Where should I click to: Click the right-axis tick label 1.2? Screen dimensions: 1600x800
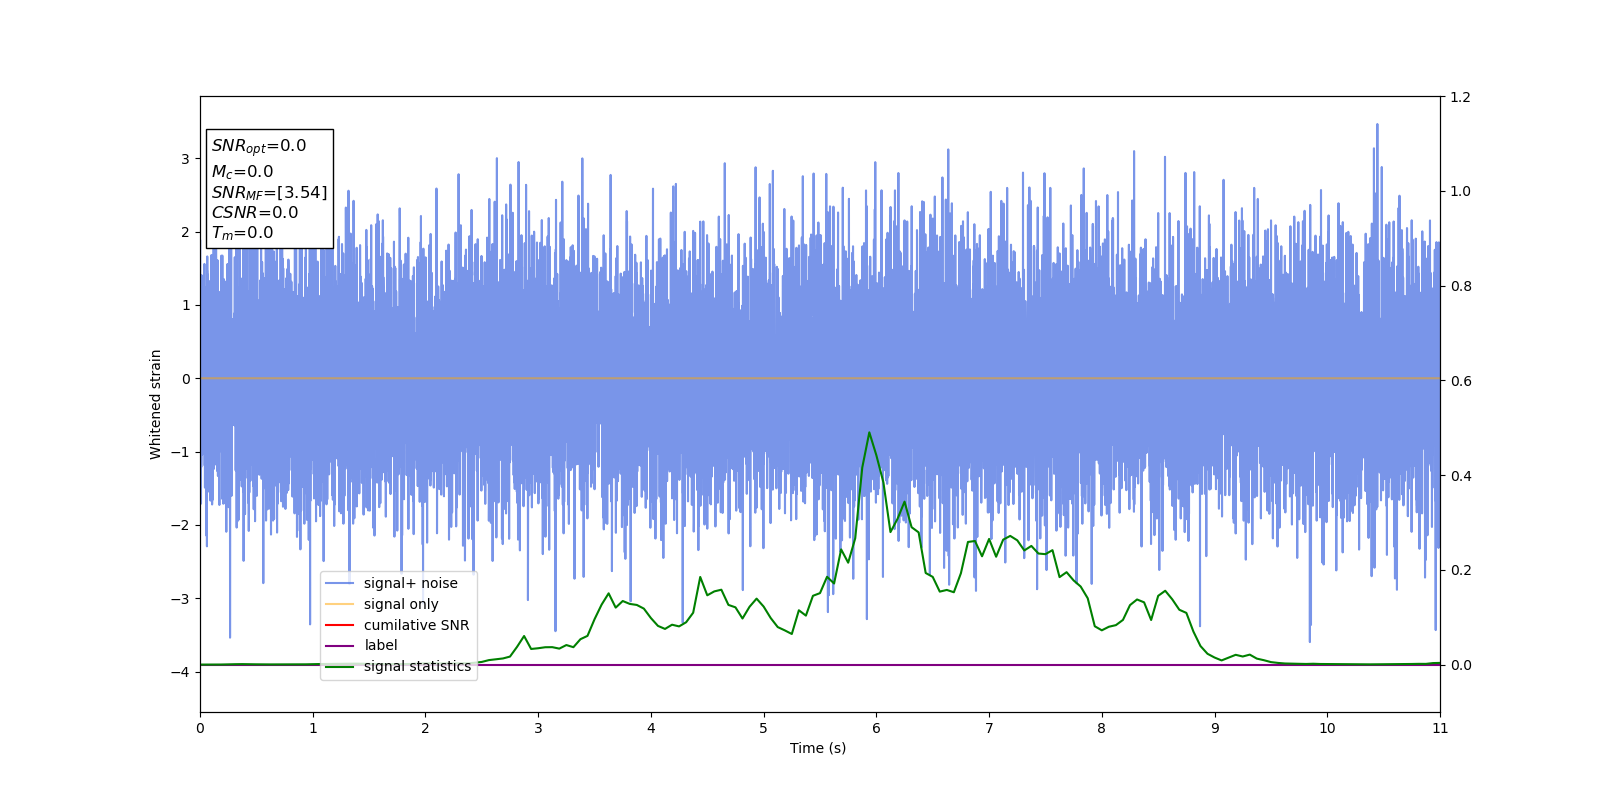coord(1460,97)
